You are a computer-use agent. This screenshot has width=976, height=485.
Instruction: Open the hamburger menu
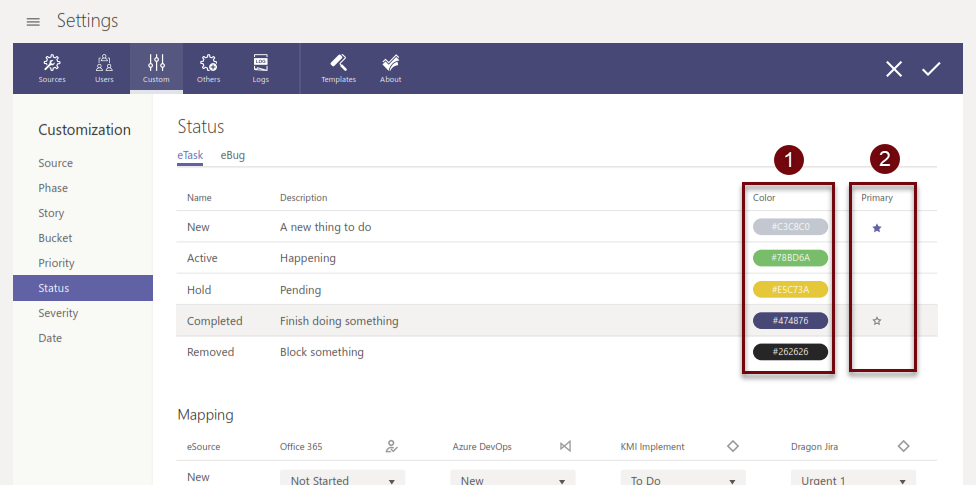[x=33, y=22]
